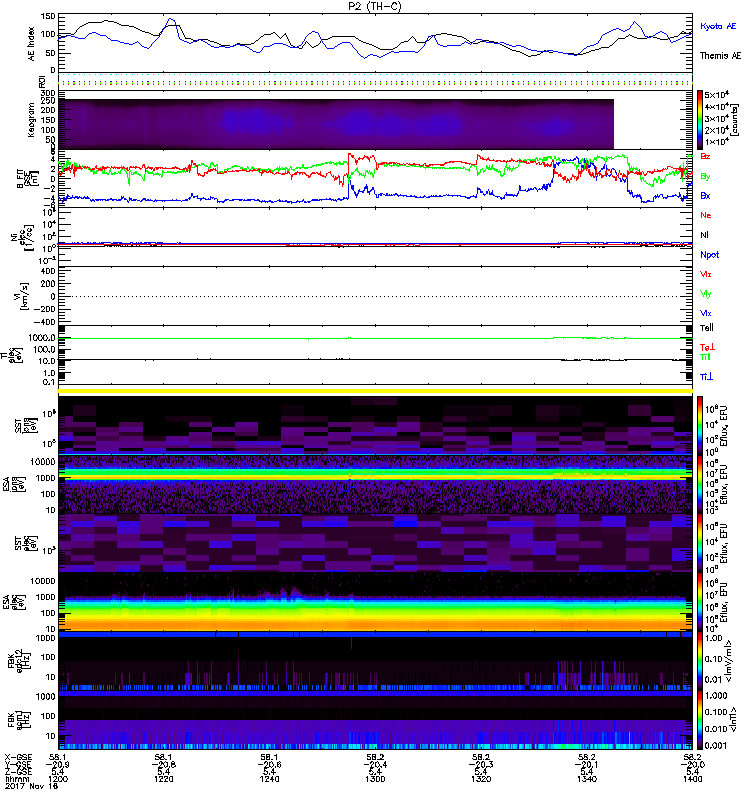
Task: Click the yellow status bar above SST panel
Action: coord(375,391)
